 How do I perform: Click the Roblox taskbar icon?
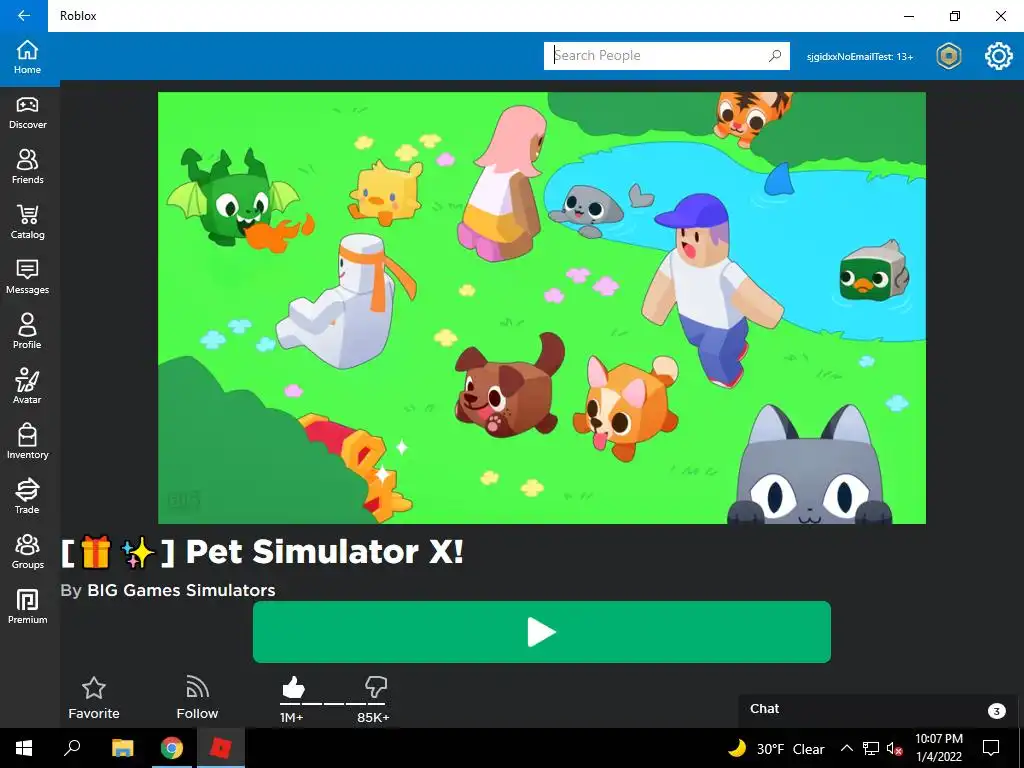click(221, 748)
